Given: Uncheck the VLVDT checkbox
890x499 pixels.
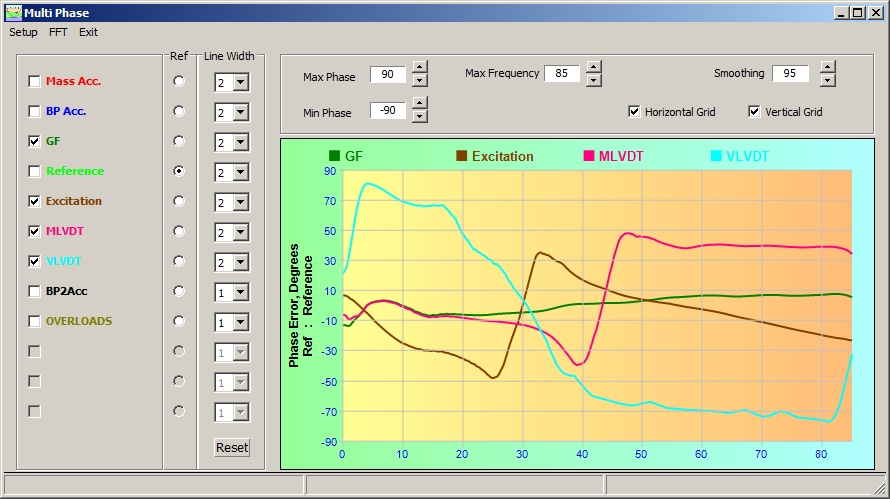Looking at the screenshot, I should (x=35, y=261).
